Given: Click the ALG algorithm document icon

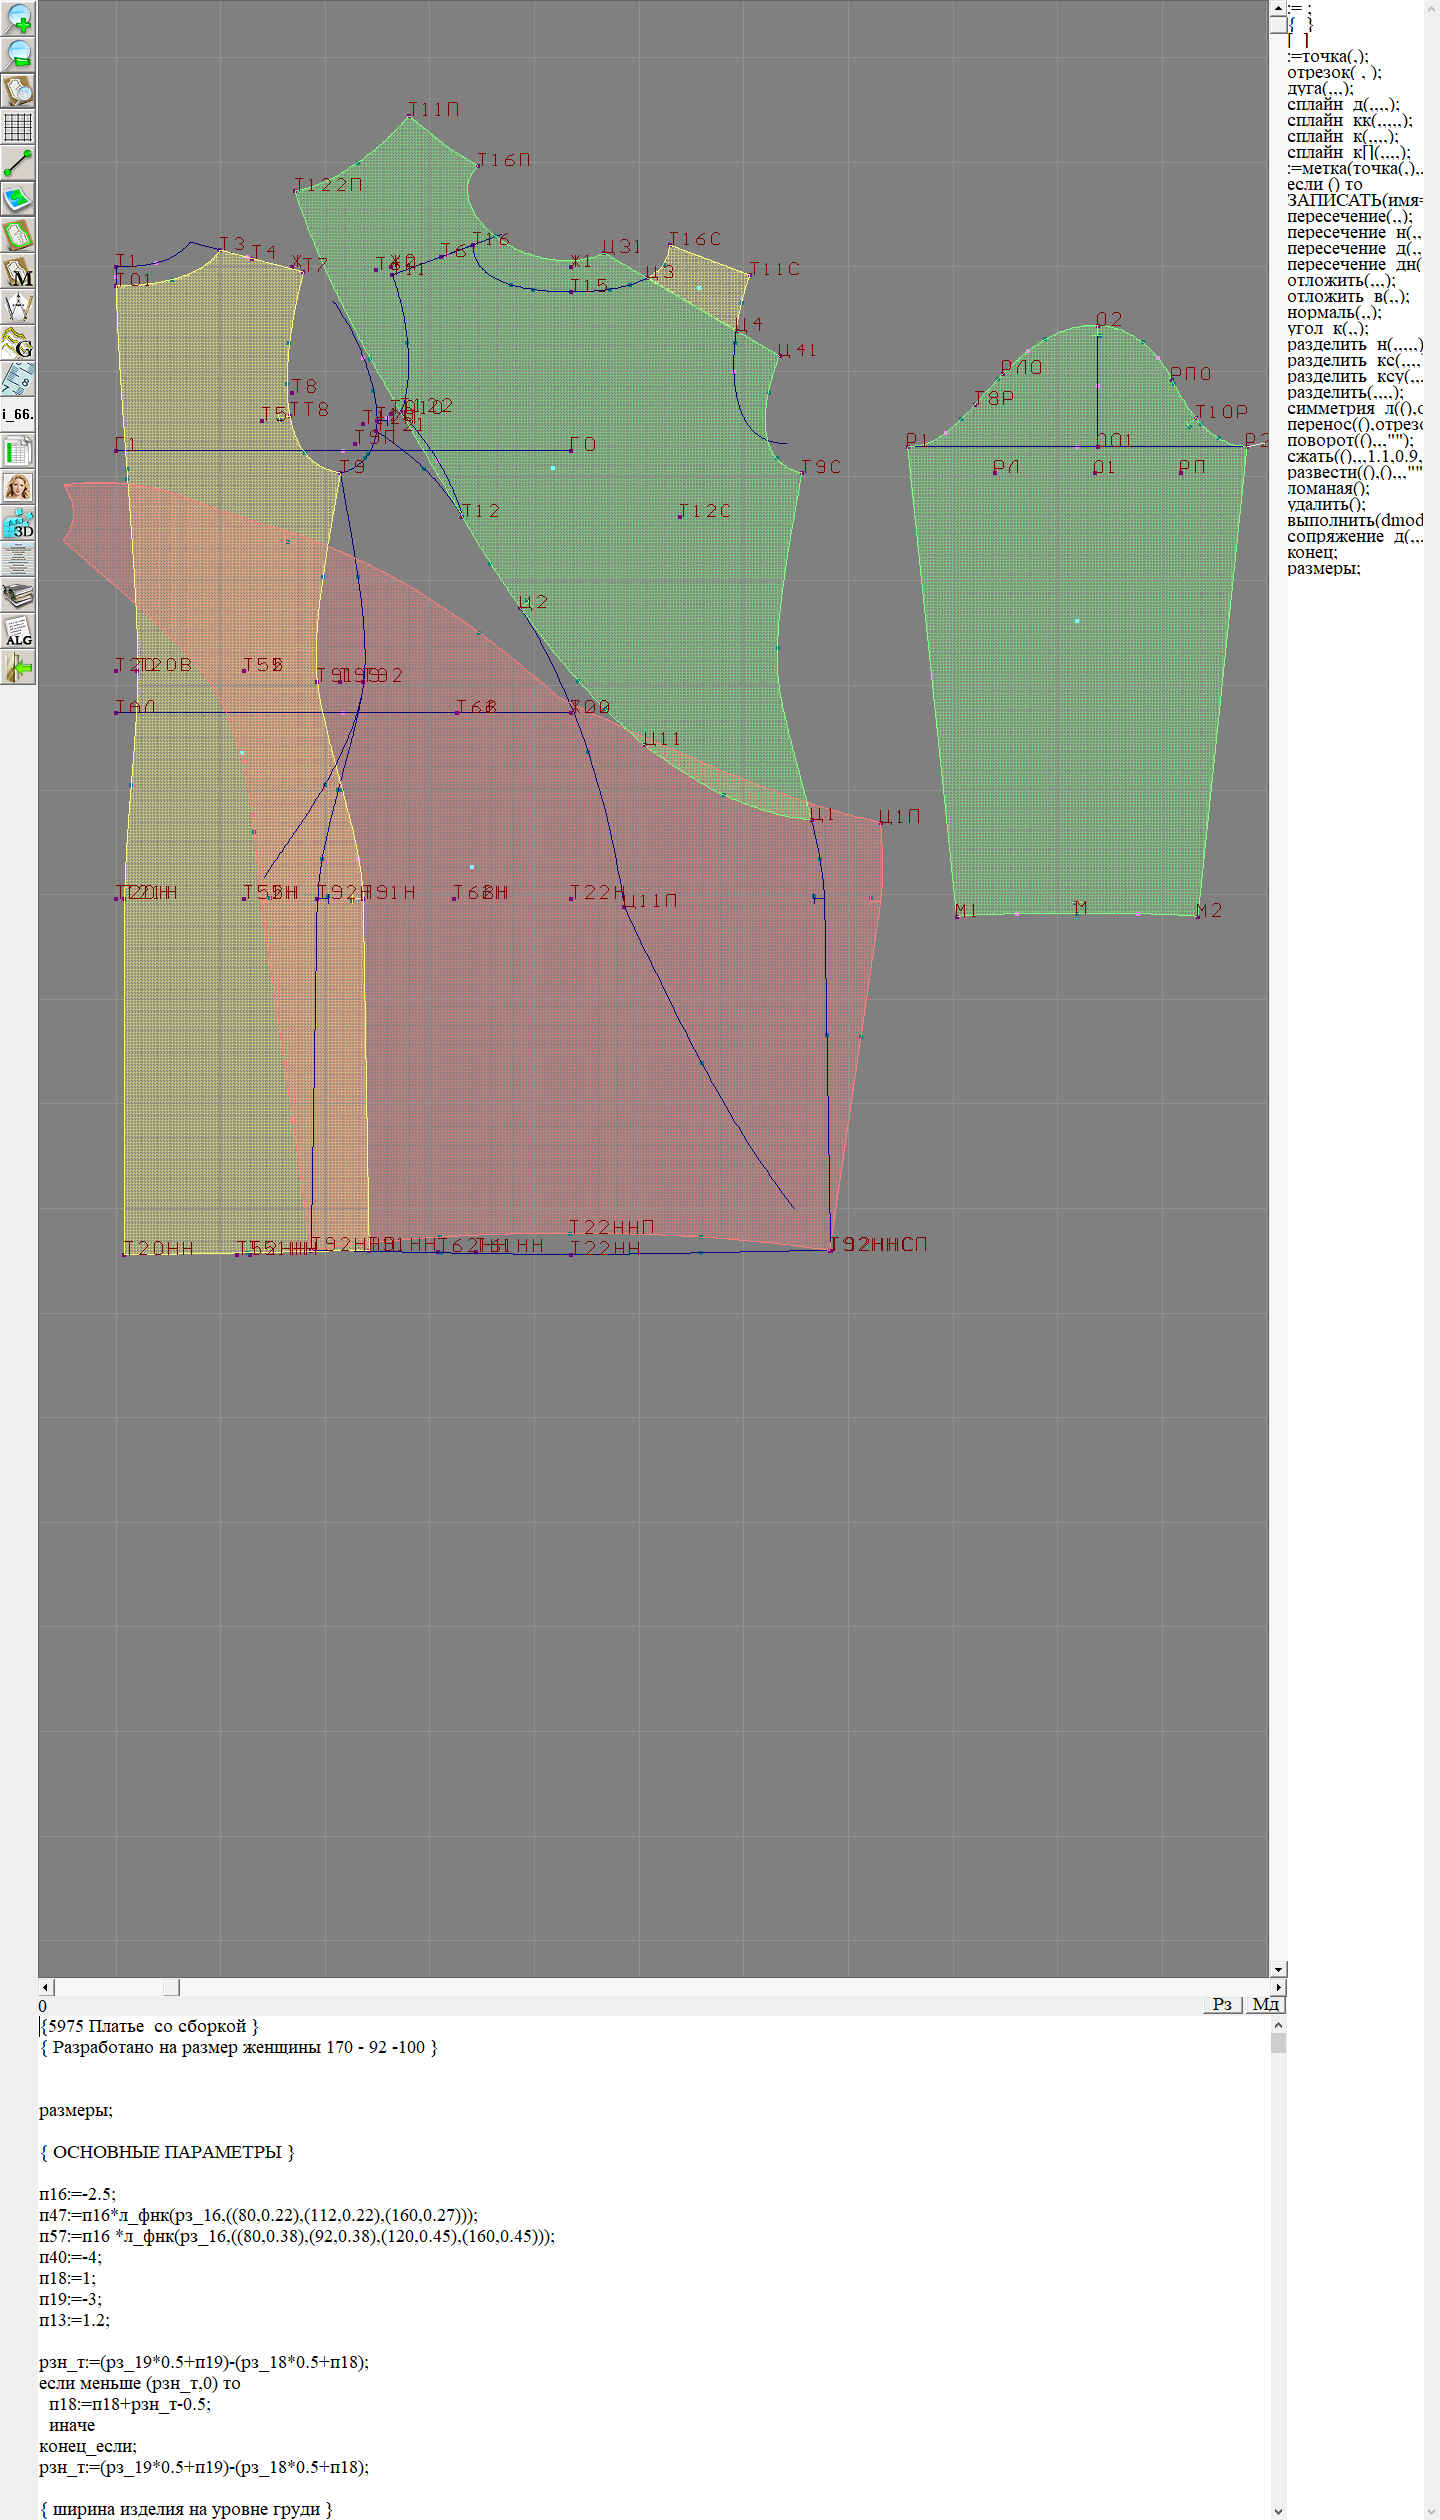Looking at the screenshot, I should click(18, 632).
